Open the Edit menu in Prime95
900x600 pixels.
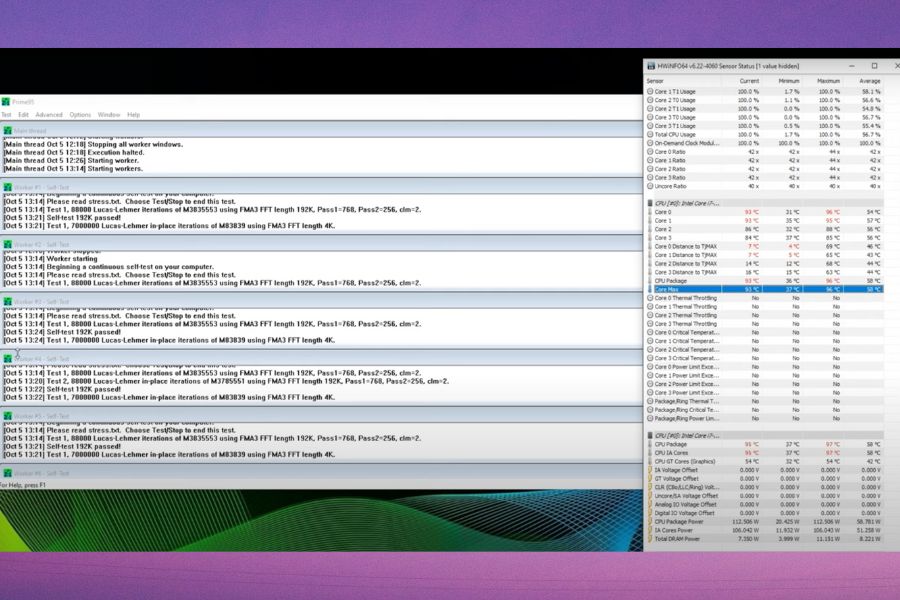click(x=23, y=115)
